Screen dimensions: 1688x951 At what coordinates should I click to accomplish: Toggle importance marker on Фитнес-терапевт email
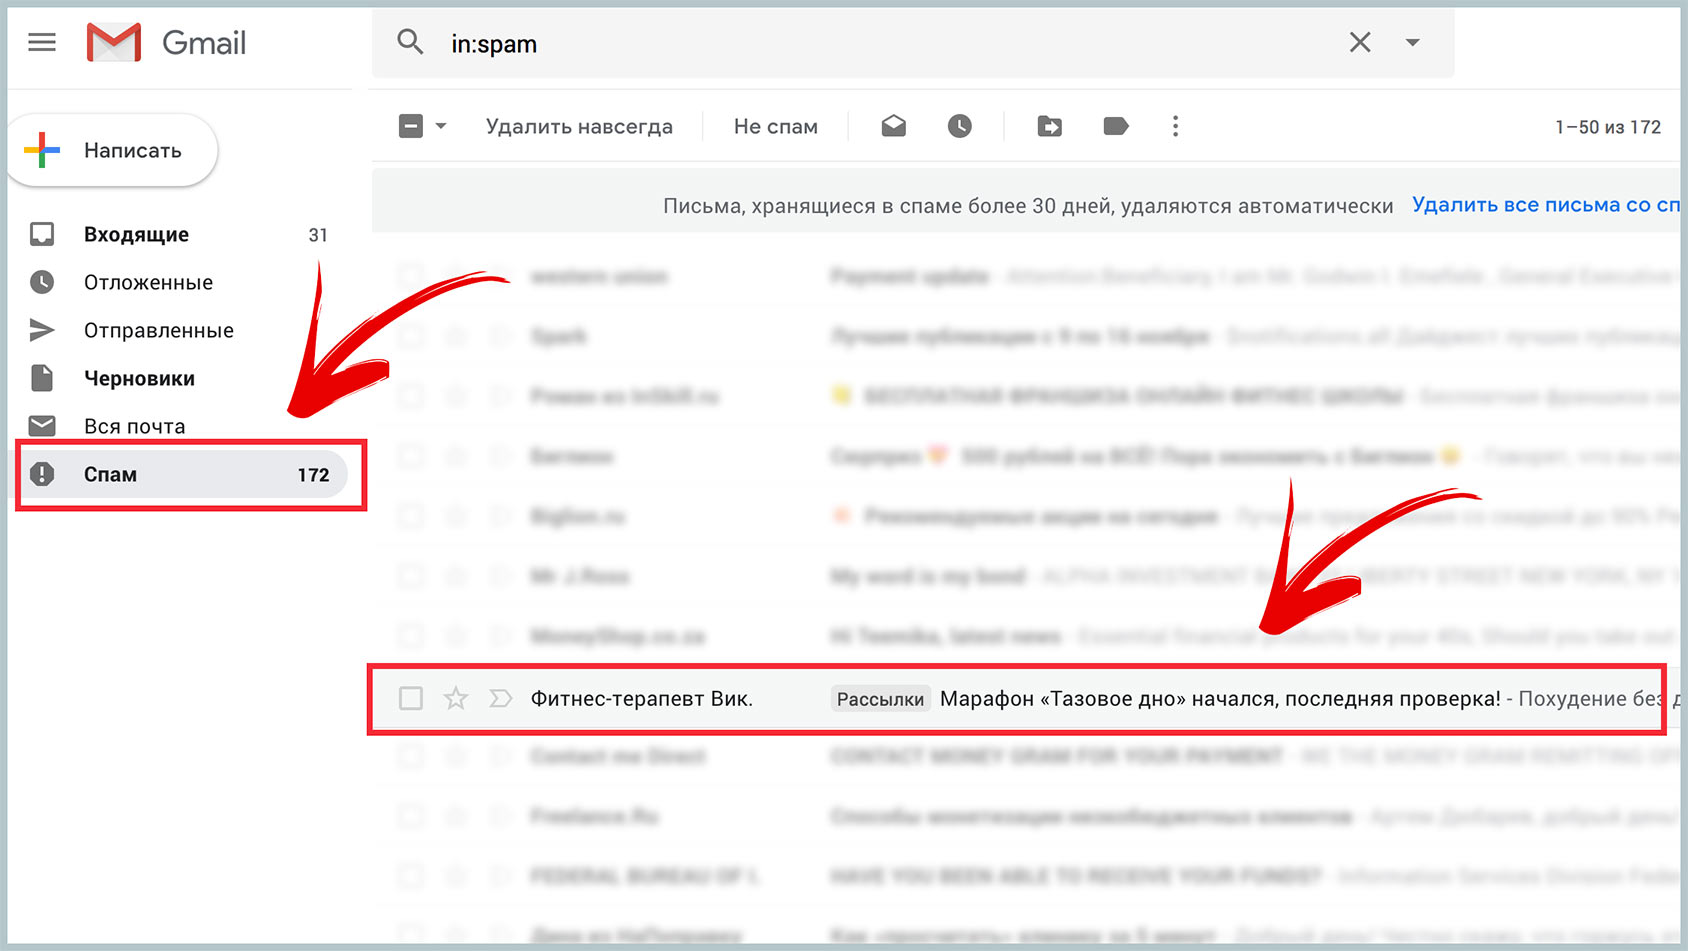click(500, 698)
